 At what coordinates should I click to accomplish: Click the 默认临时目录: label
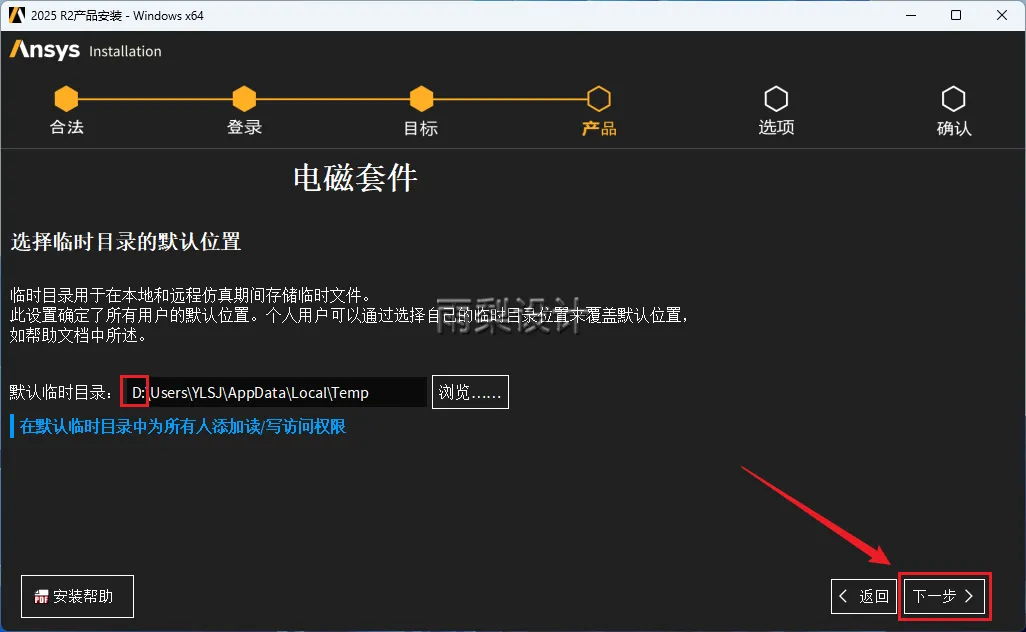coord(61,392)
